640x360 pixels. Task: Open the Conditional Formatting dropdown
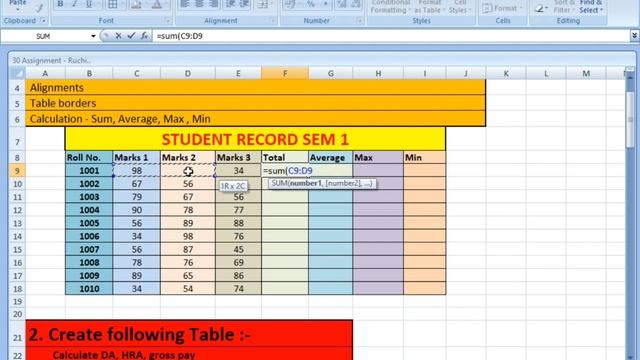391,7
